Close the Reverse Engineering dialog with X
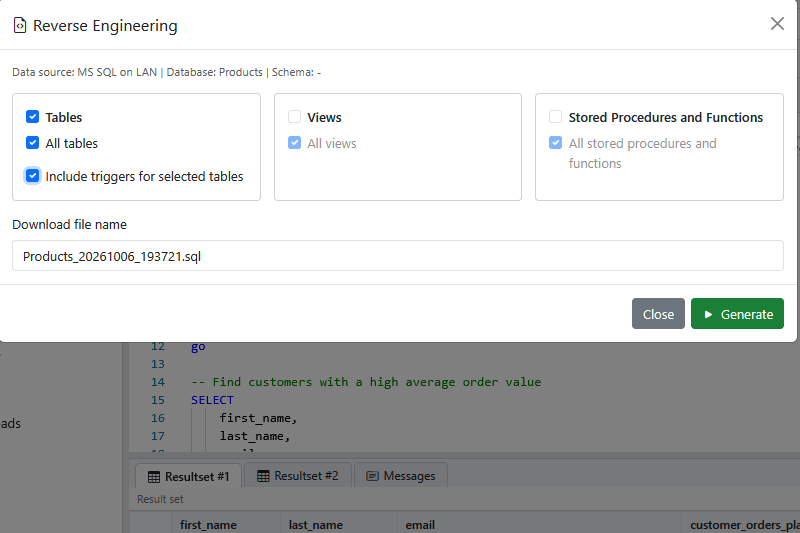Screen dimensions: 800x533 [x=777, y=23]
